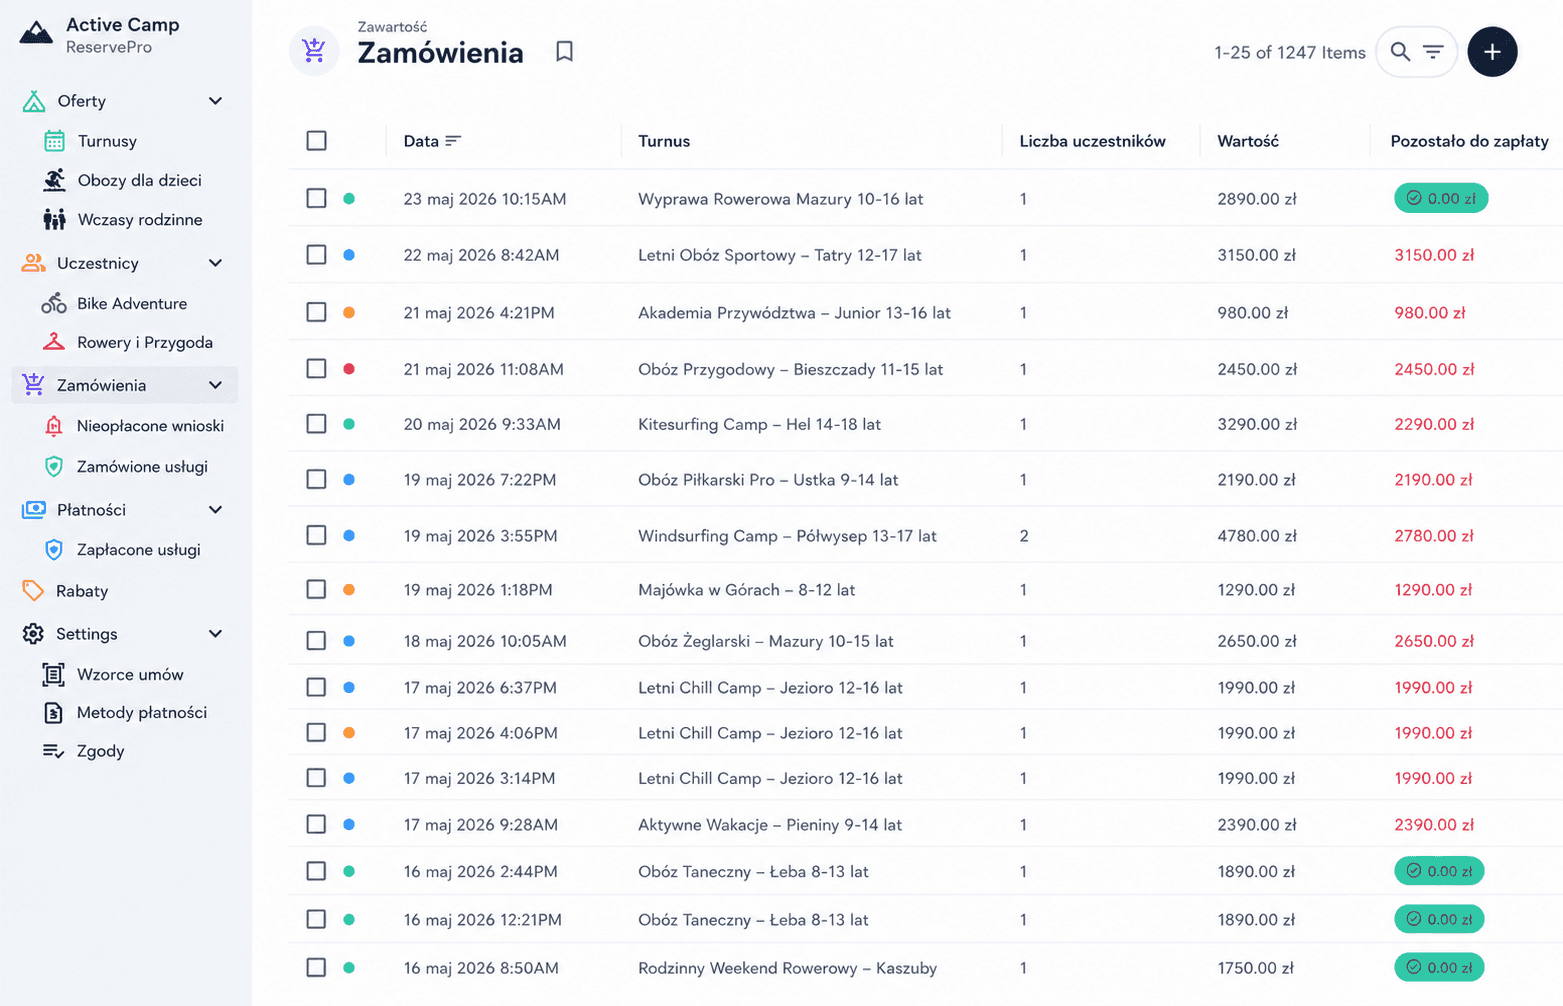Open Wzorce umów document icon
1563x1006 pixels.
pyautogui.click(x=54, y=675)
